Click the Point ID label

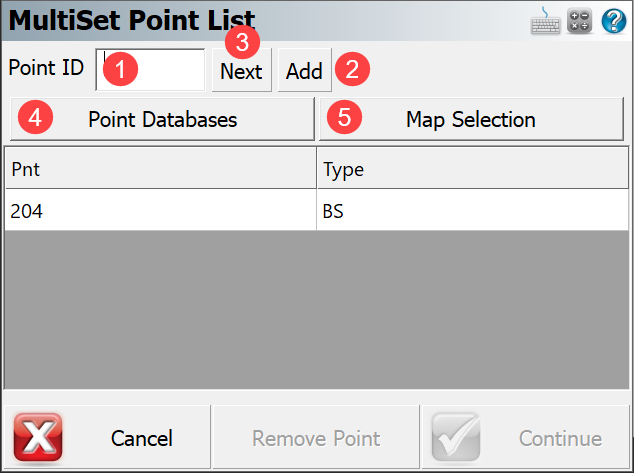coord(46,67)
